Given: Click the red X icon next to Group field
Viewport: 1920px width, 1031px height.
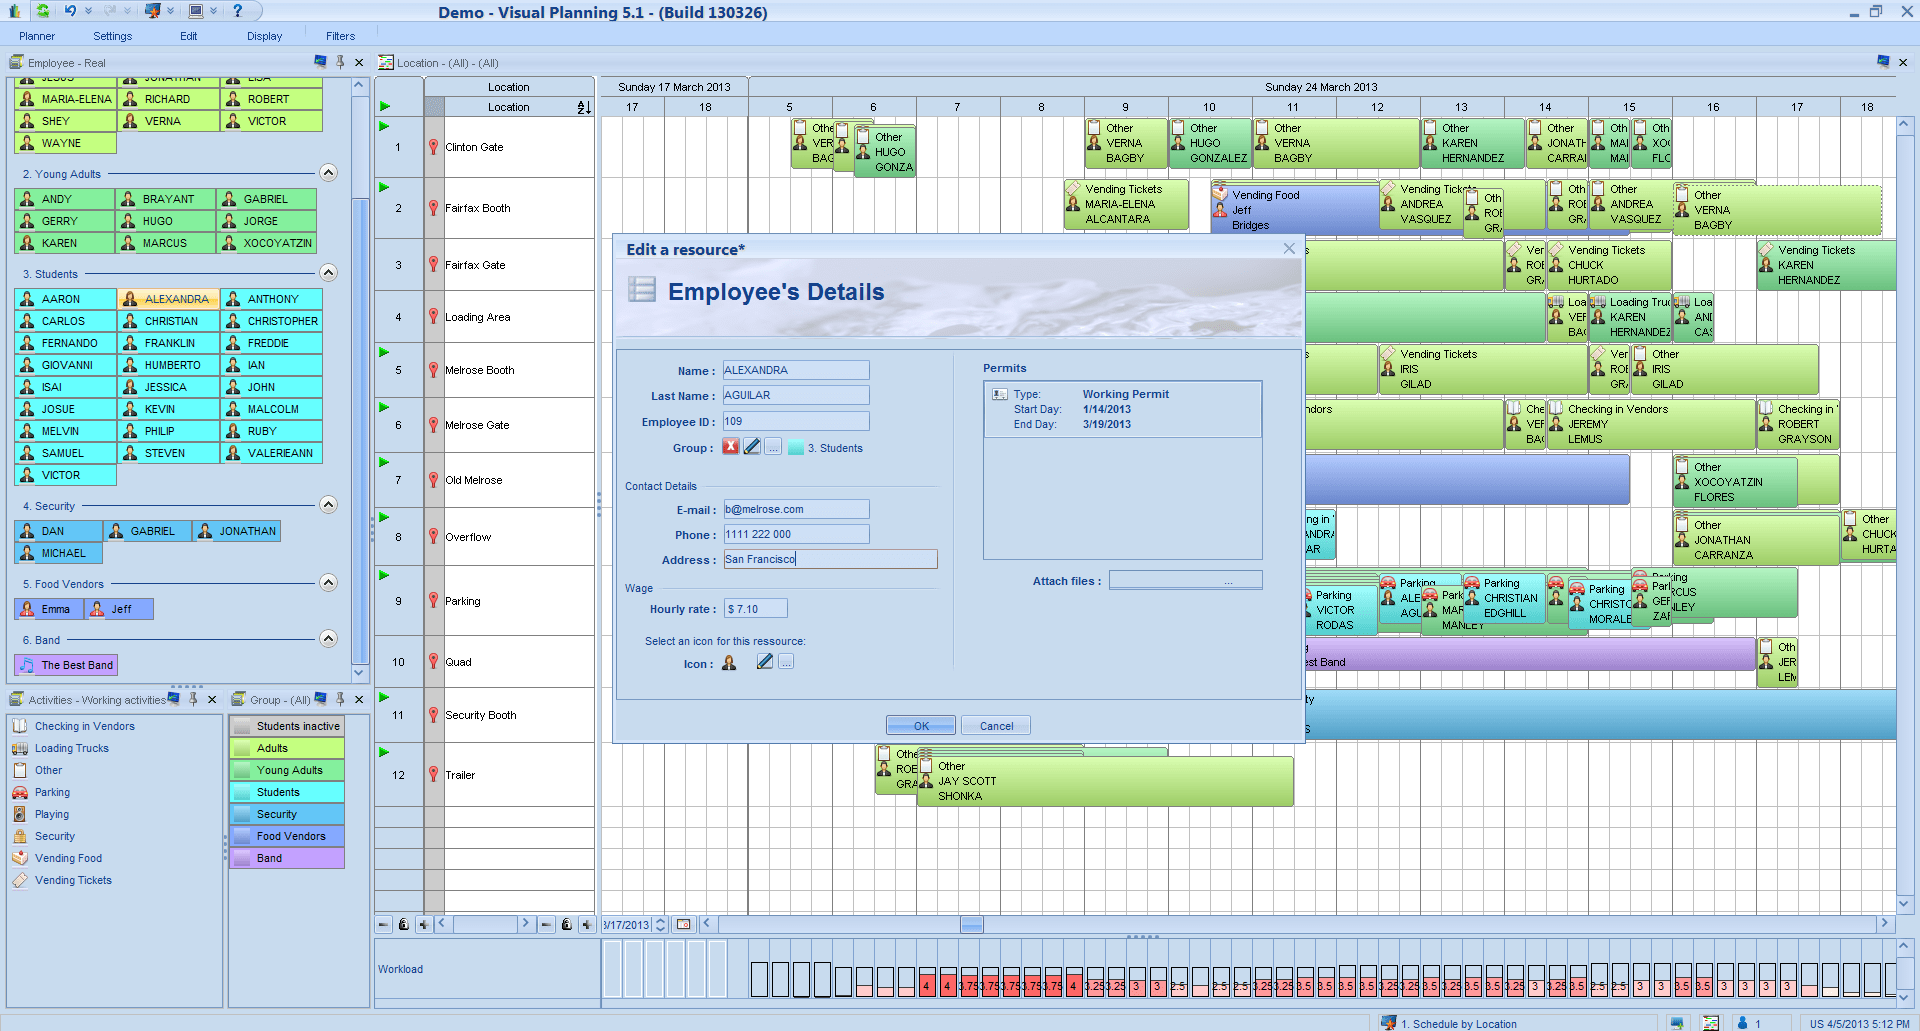Looking at the screenshot, I should point(731,447).
